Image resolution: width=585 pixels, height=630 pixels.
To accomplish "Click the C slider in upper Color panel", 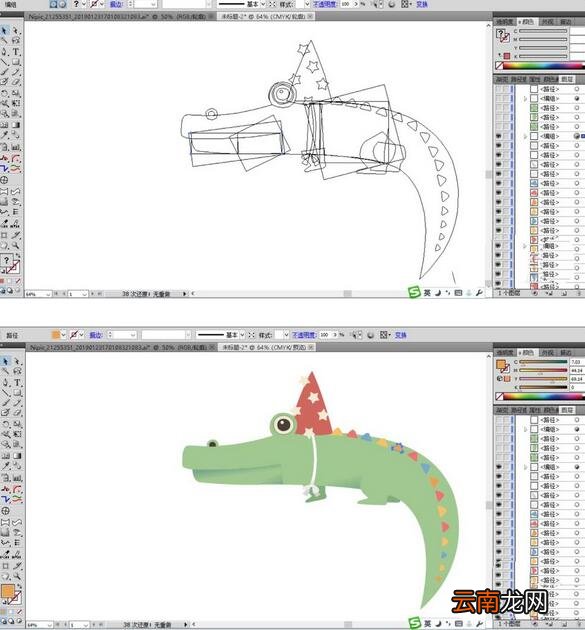I will [543, 31].
